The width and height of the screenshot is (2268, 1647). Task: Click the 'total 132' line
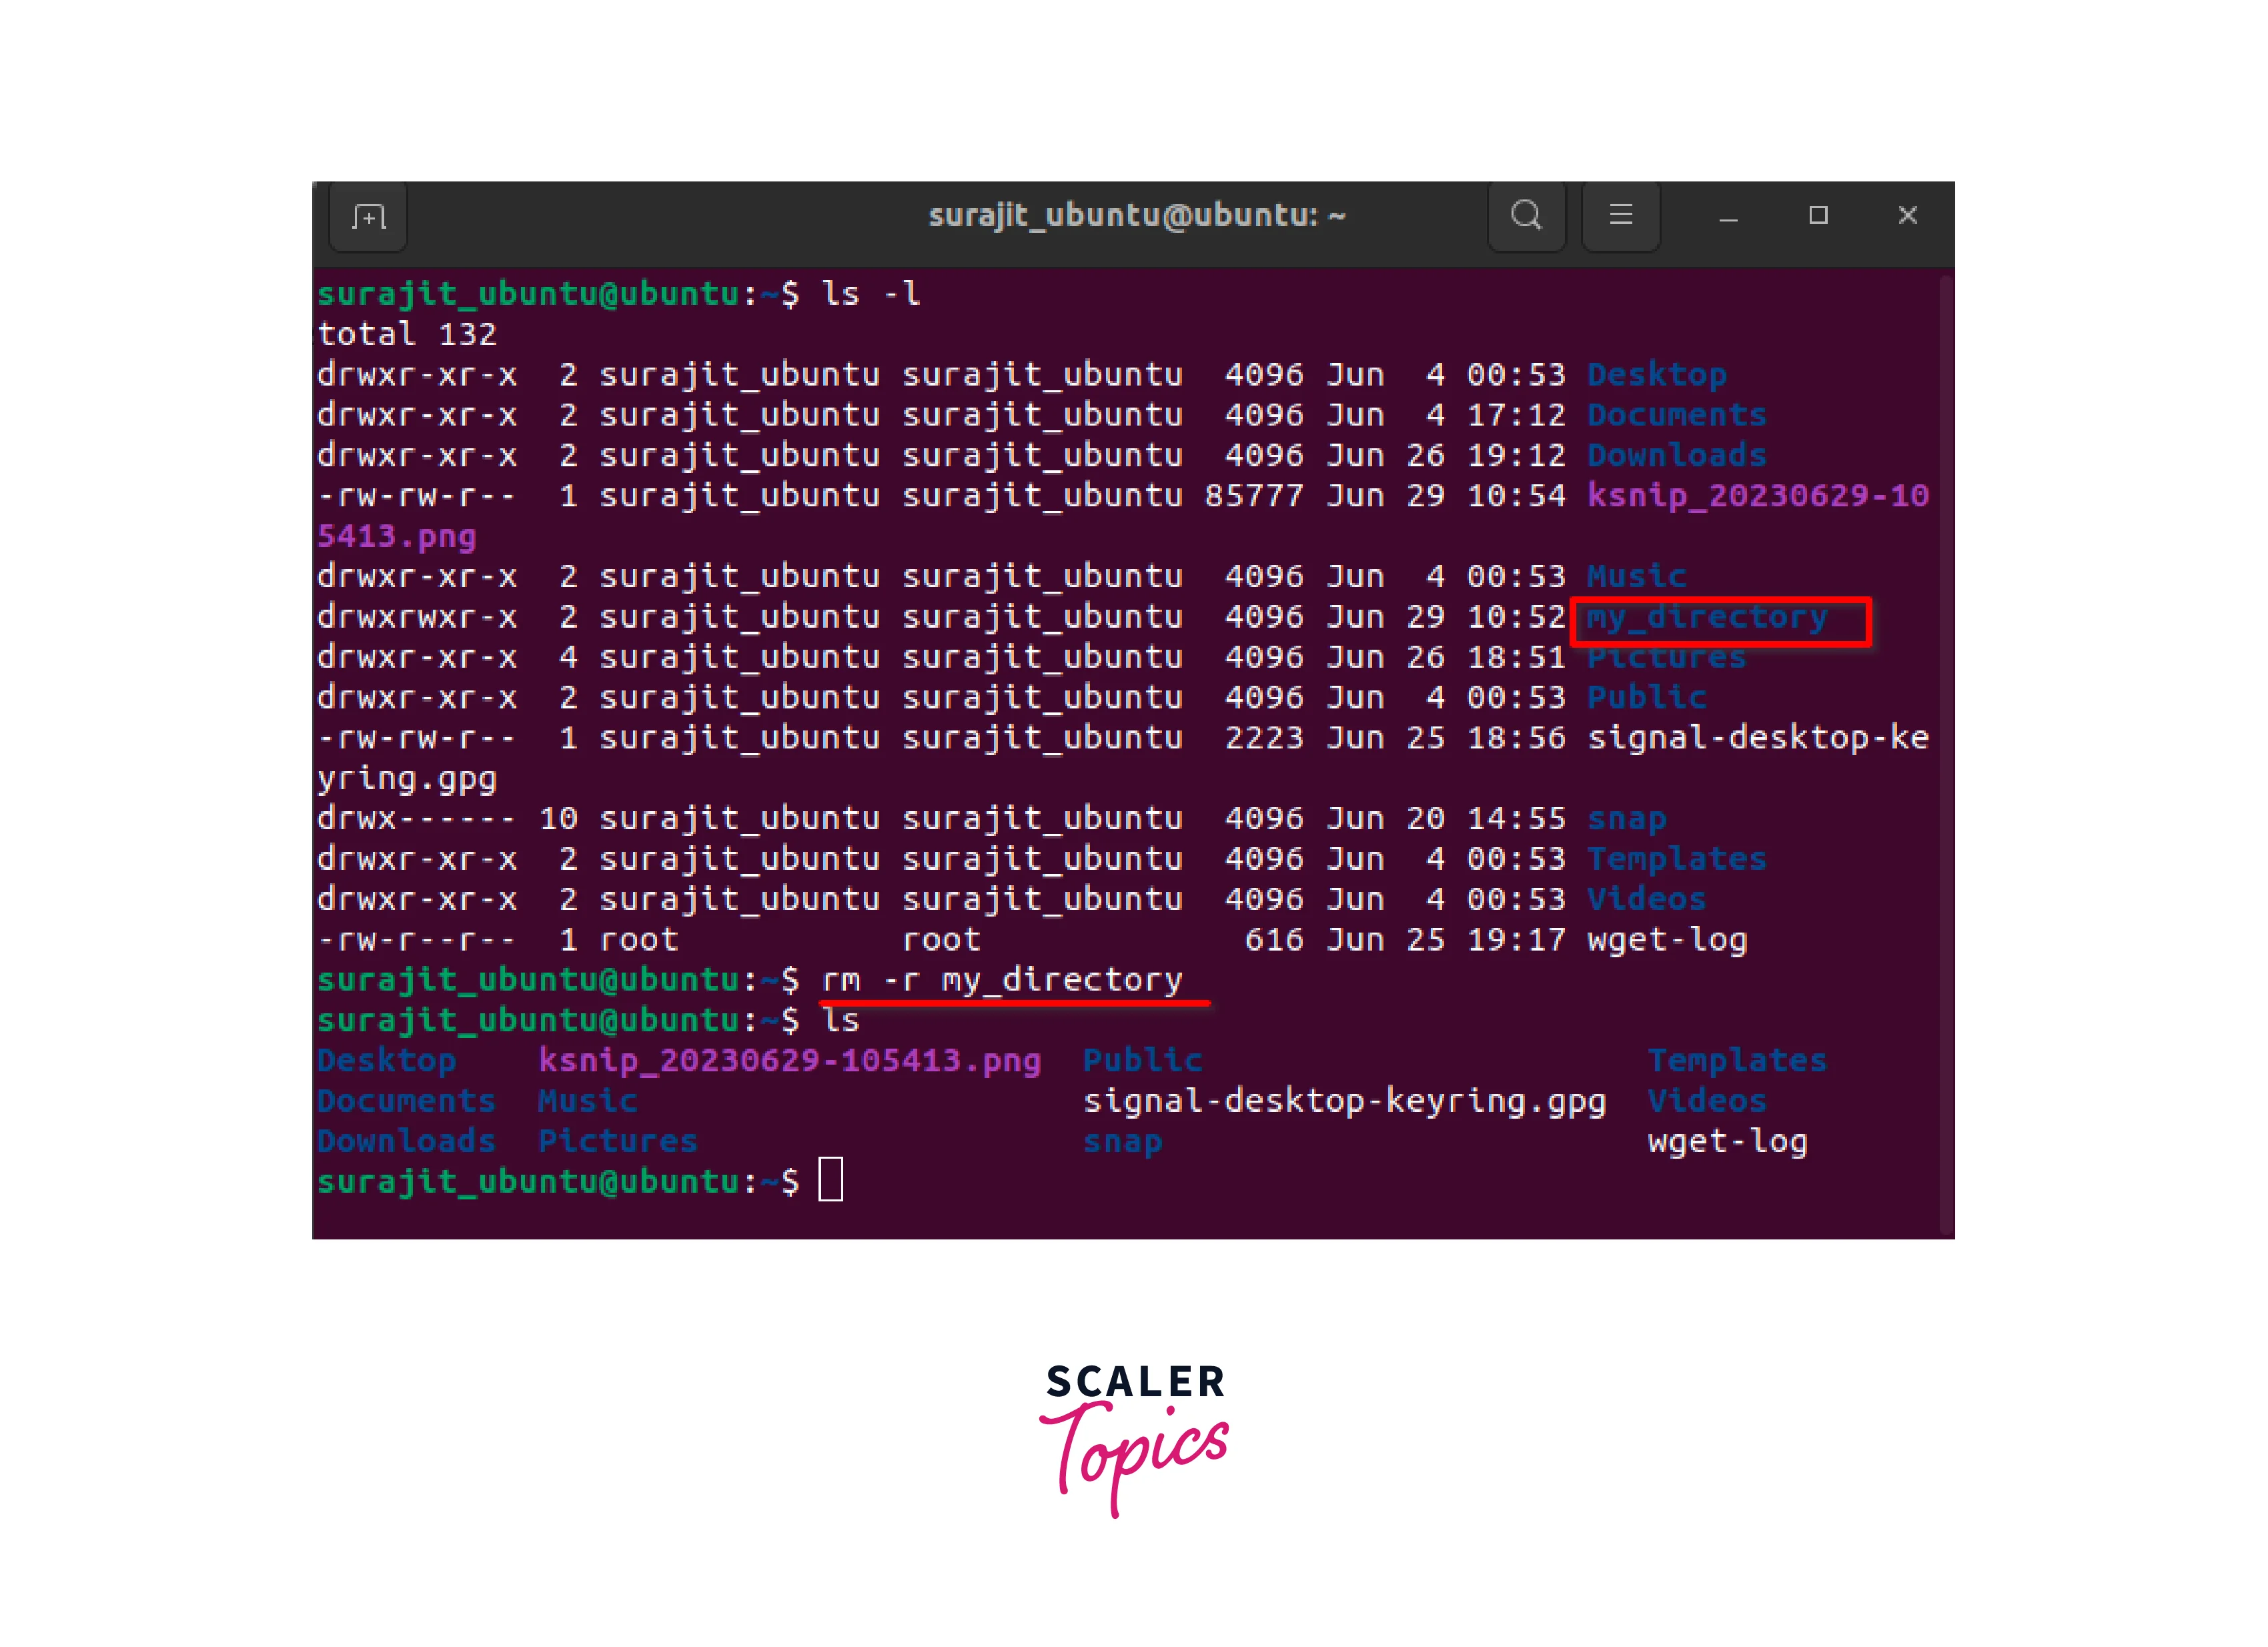click(406, 334)
